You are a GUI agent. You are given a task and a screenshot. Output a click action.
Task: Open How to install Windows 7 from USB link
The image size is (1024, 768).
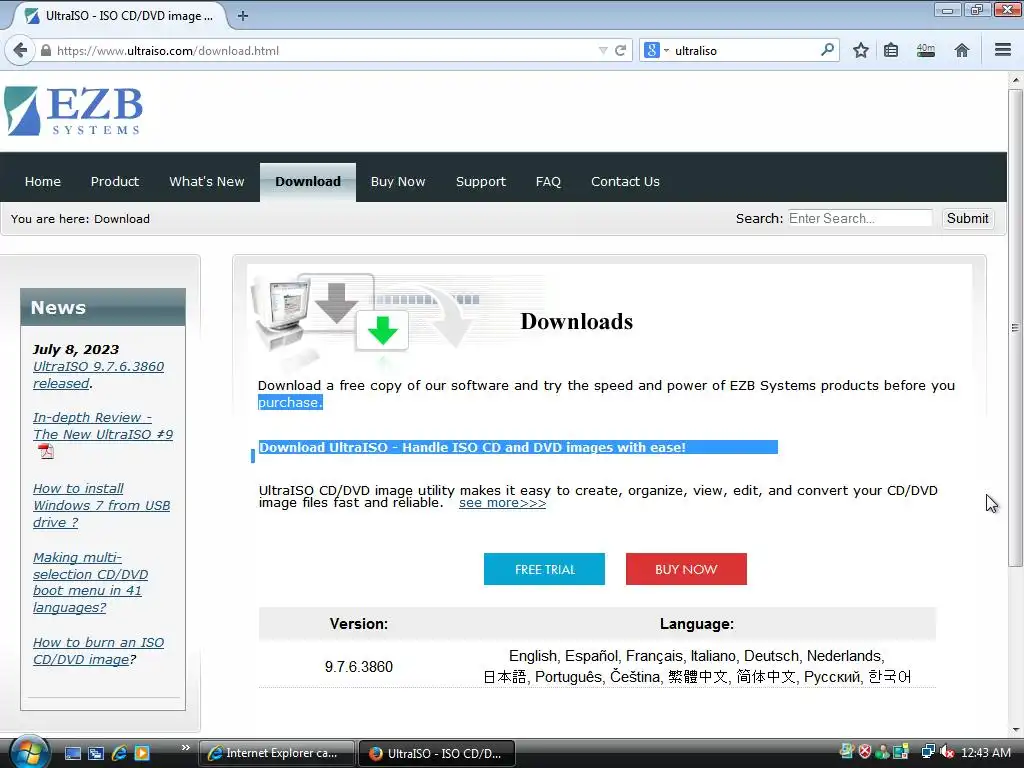pos(101,505)
